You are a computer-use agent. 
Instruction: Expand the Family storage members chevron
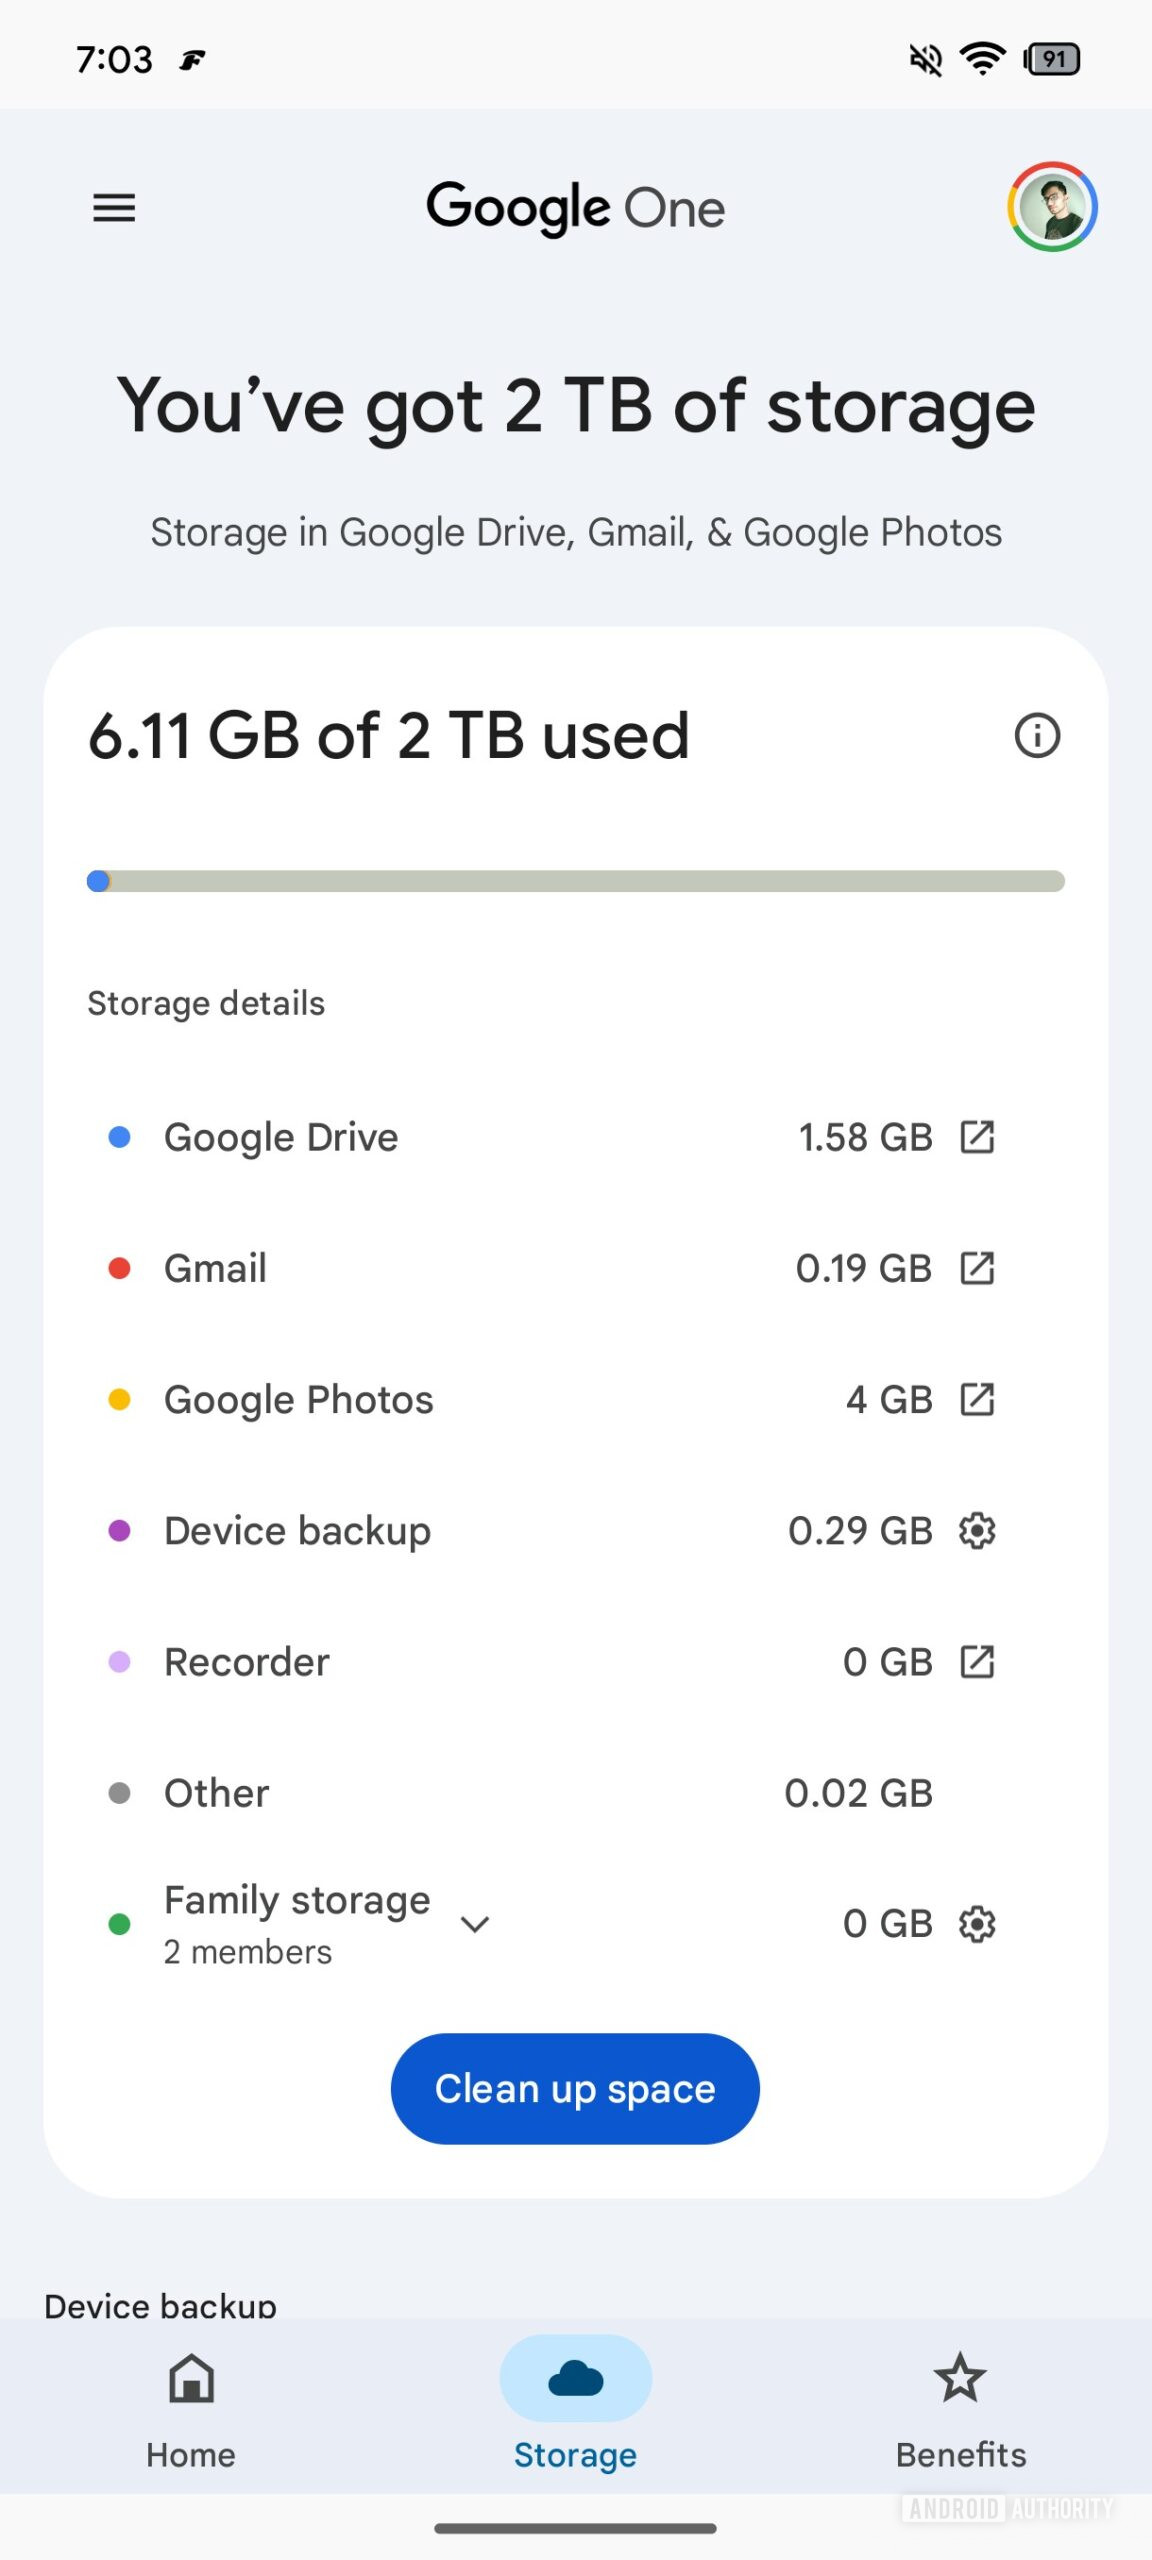pos(474,1924)
